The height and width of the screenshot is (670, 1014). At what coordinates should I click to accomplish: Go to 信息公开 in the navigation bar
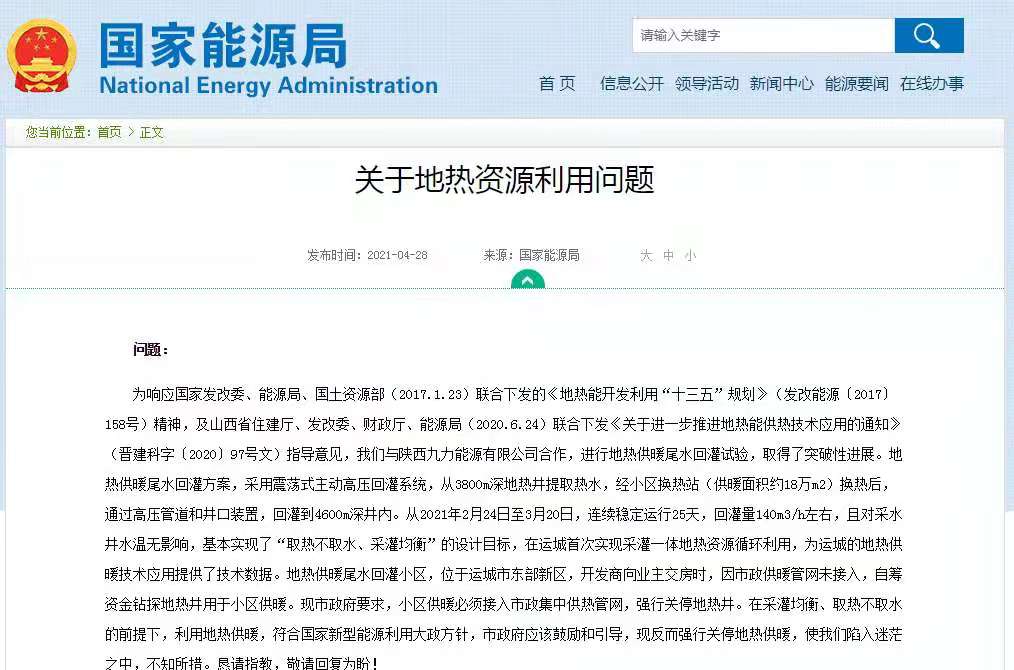click(631, 84)
